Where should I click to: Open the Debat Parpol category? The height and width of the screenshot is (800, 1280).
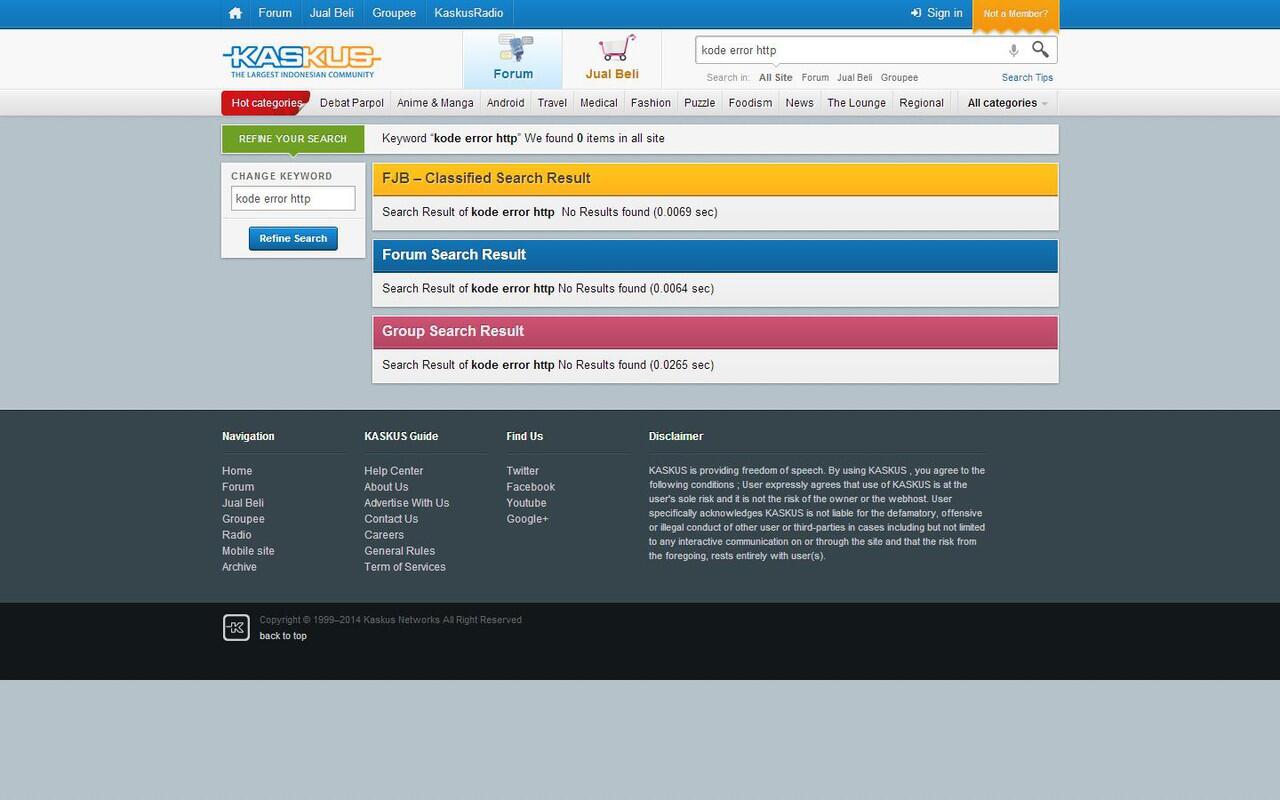pos(352,103)
